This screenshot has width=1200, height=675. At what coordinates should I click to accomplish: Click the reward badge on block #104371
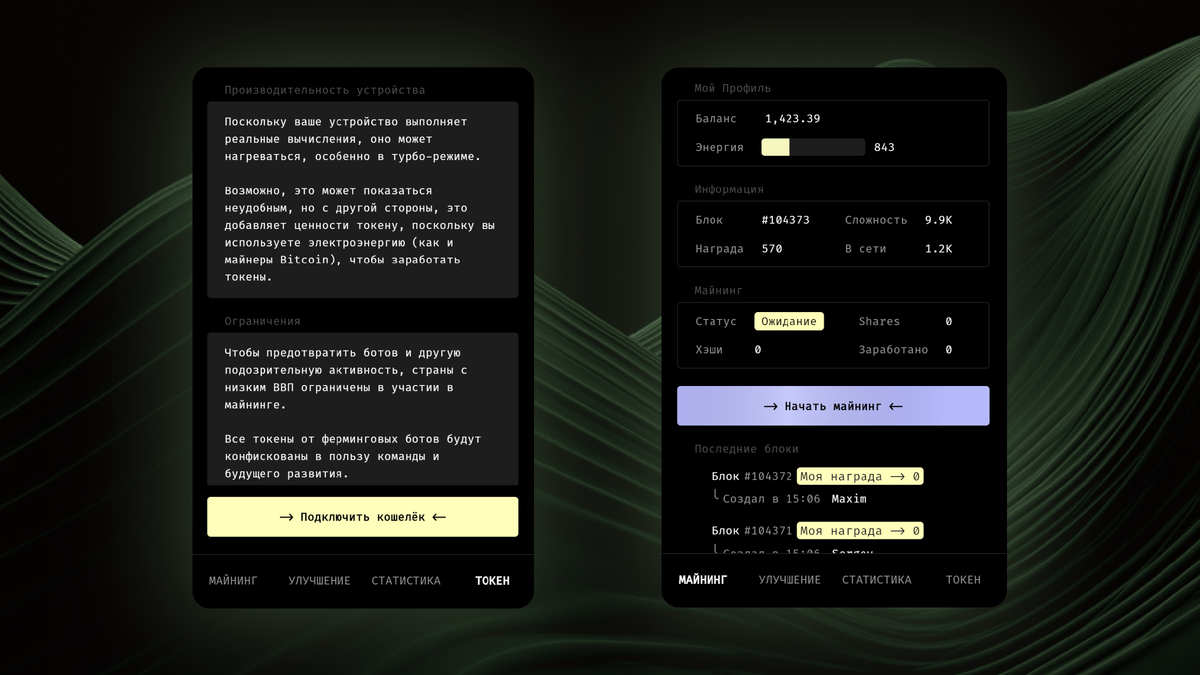click(x=859, y=530)
